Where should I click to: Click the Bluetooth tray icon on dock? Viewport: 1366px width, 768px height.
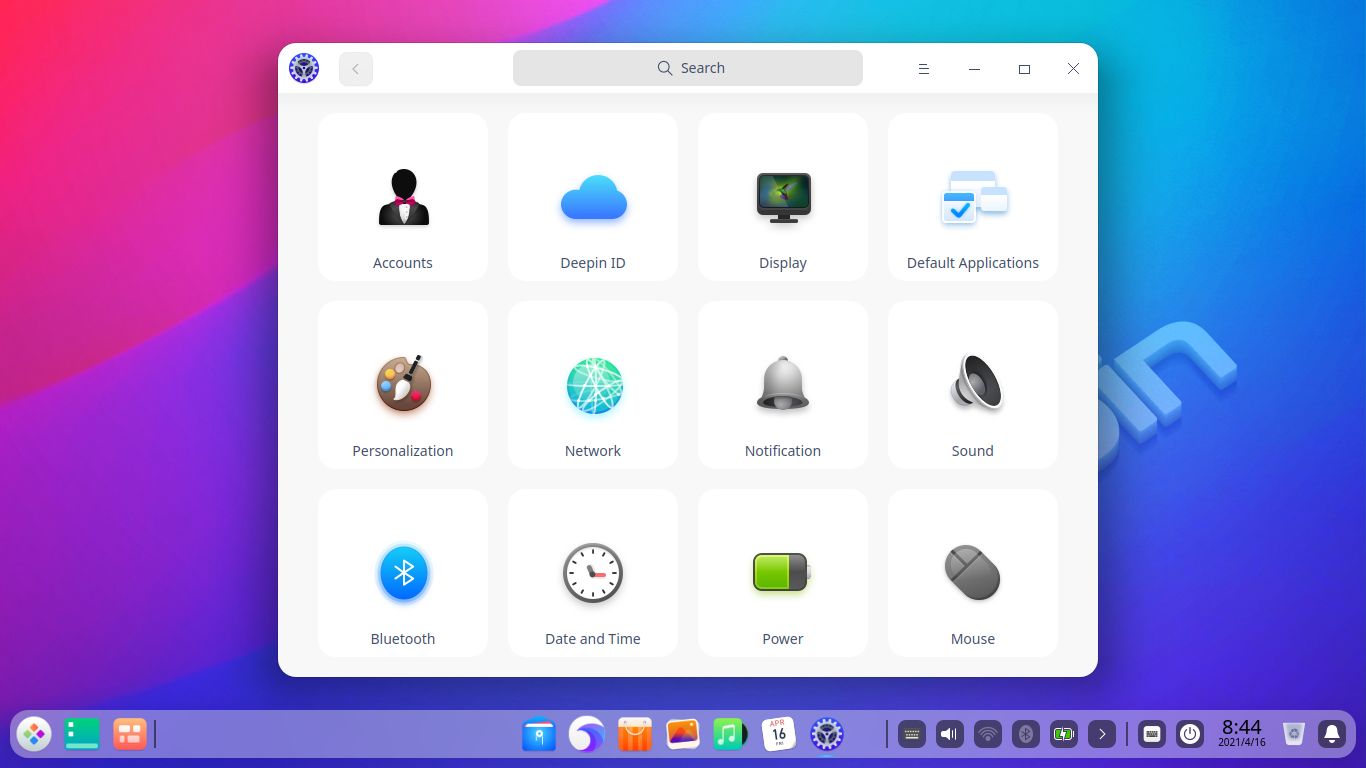[x=1026, y=734]
